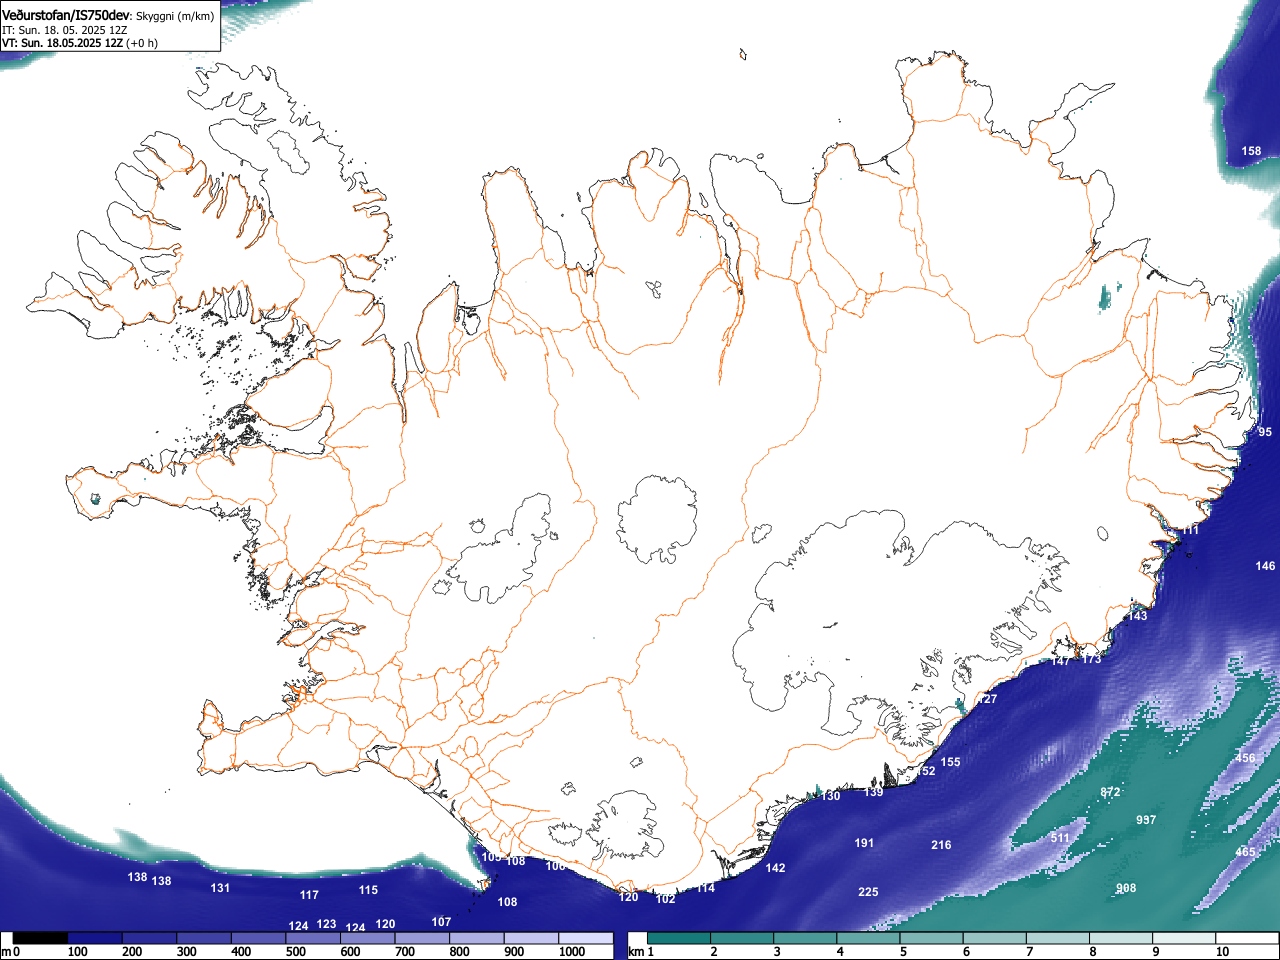The image size is (1280, 960).
Task: Click the 511 visibility value
Action: click(1060, 838)
